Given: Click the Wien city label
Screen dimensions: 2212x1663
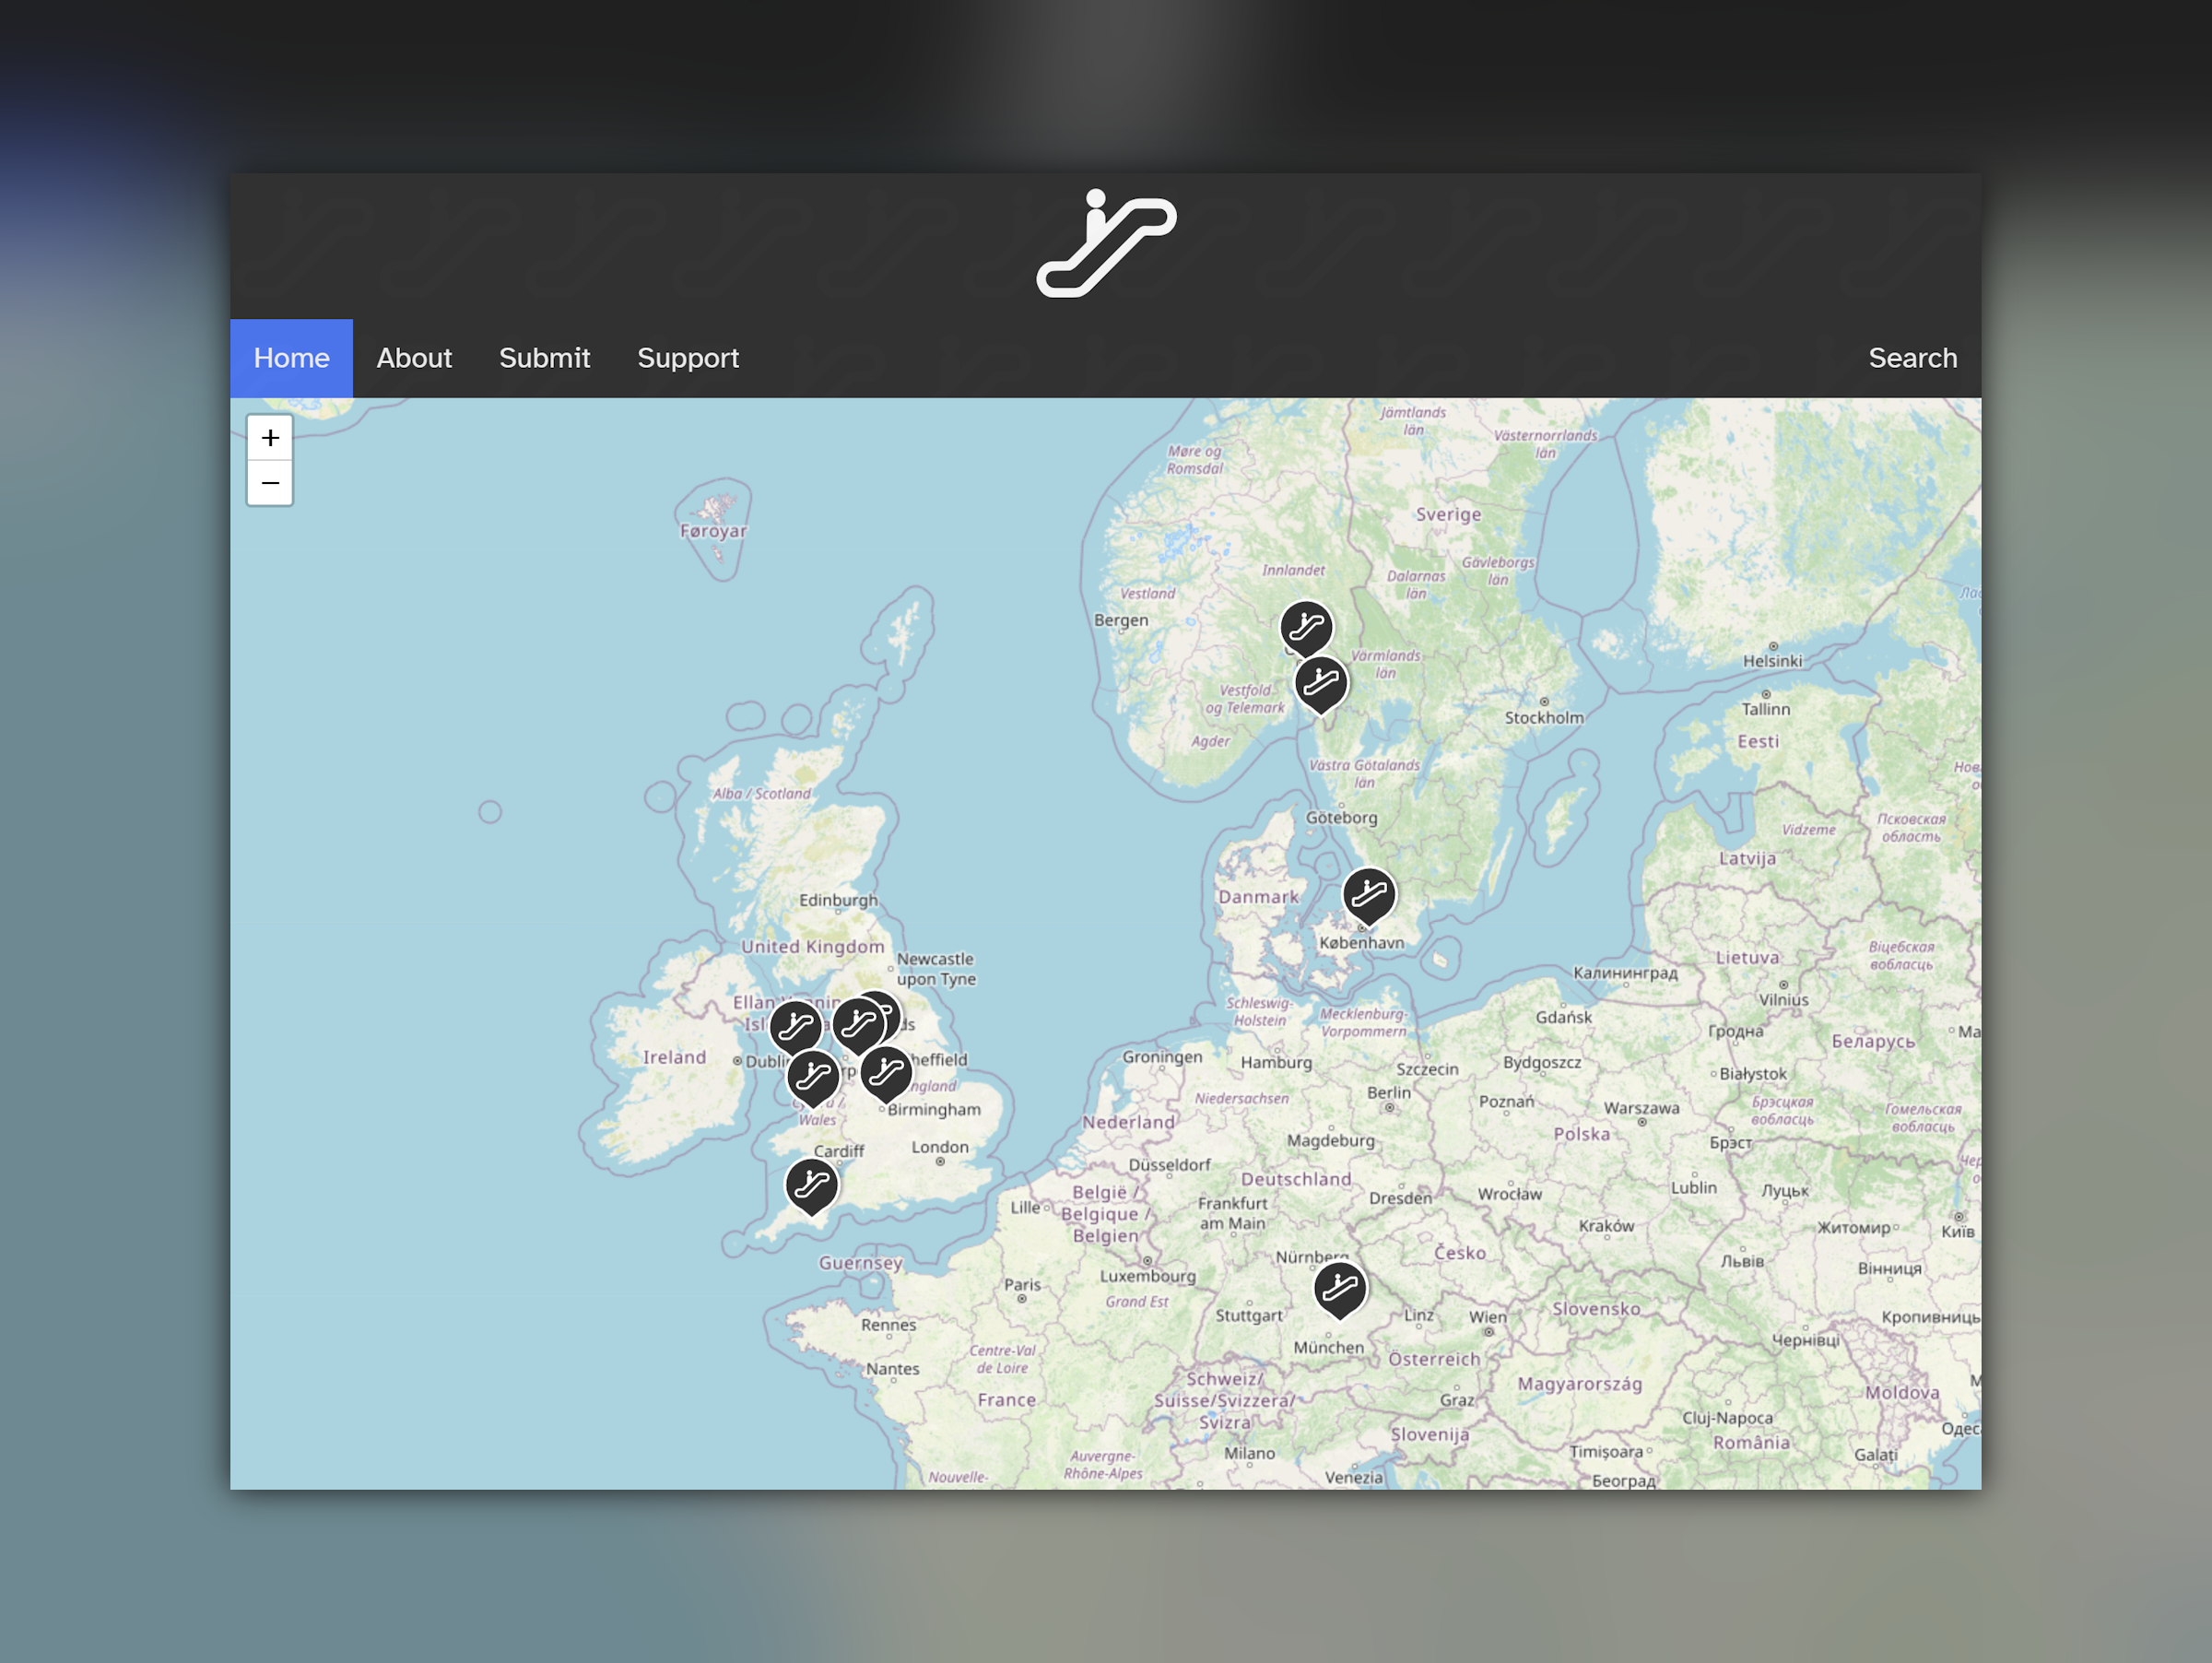Looking at the screenshot, I should 1487,1317.
